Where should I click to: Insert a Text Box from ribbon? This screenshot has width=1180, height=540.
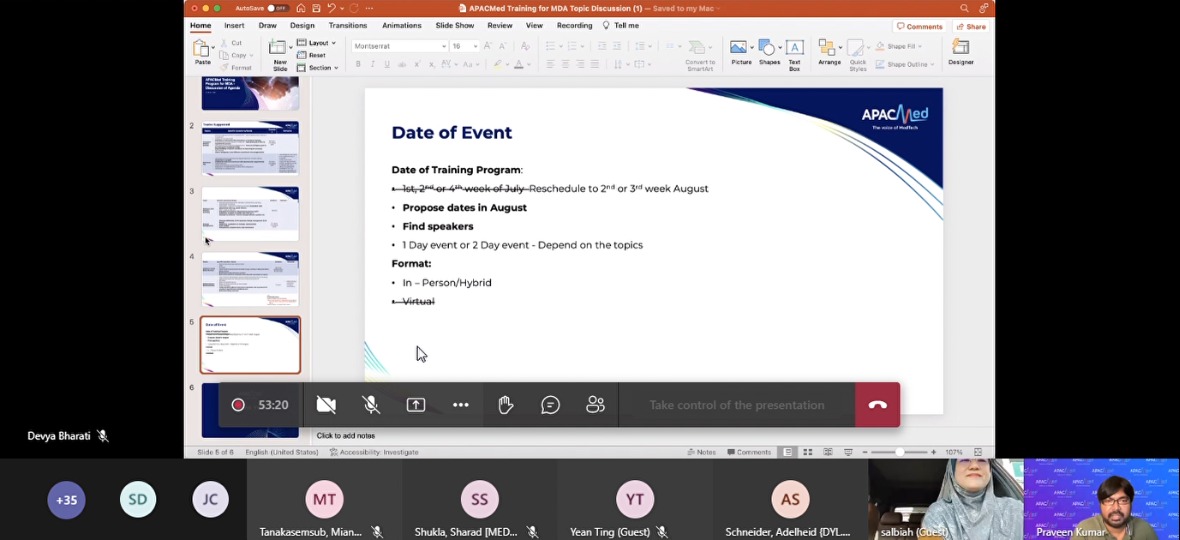[x=794, y=52]
